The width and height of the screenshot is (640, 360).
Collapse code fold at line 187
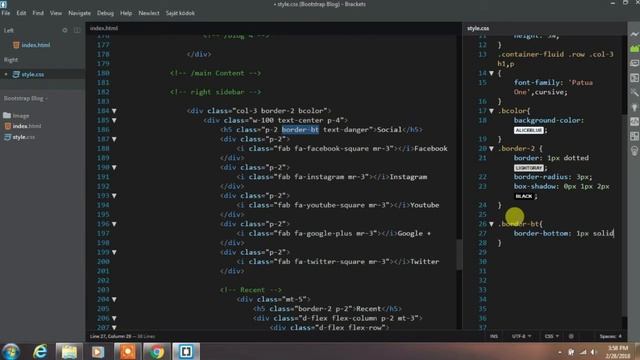click(114, 139)
